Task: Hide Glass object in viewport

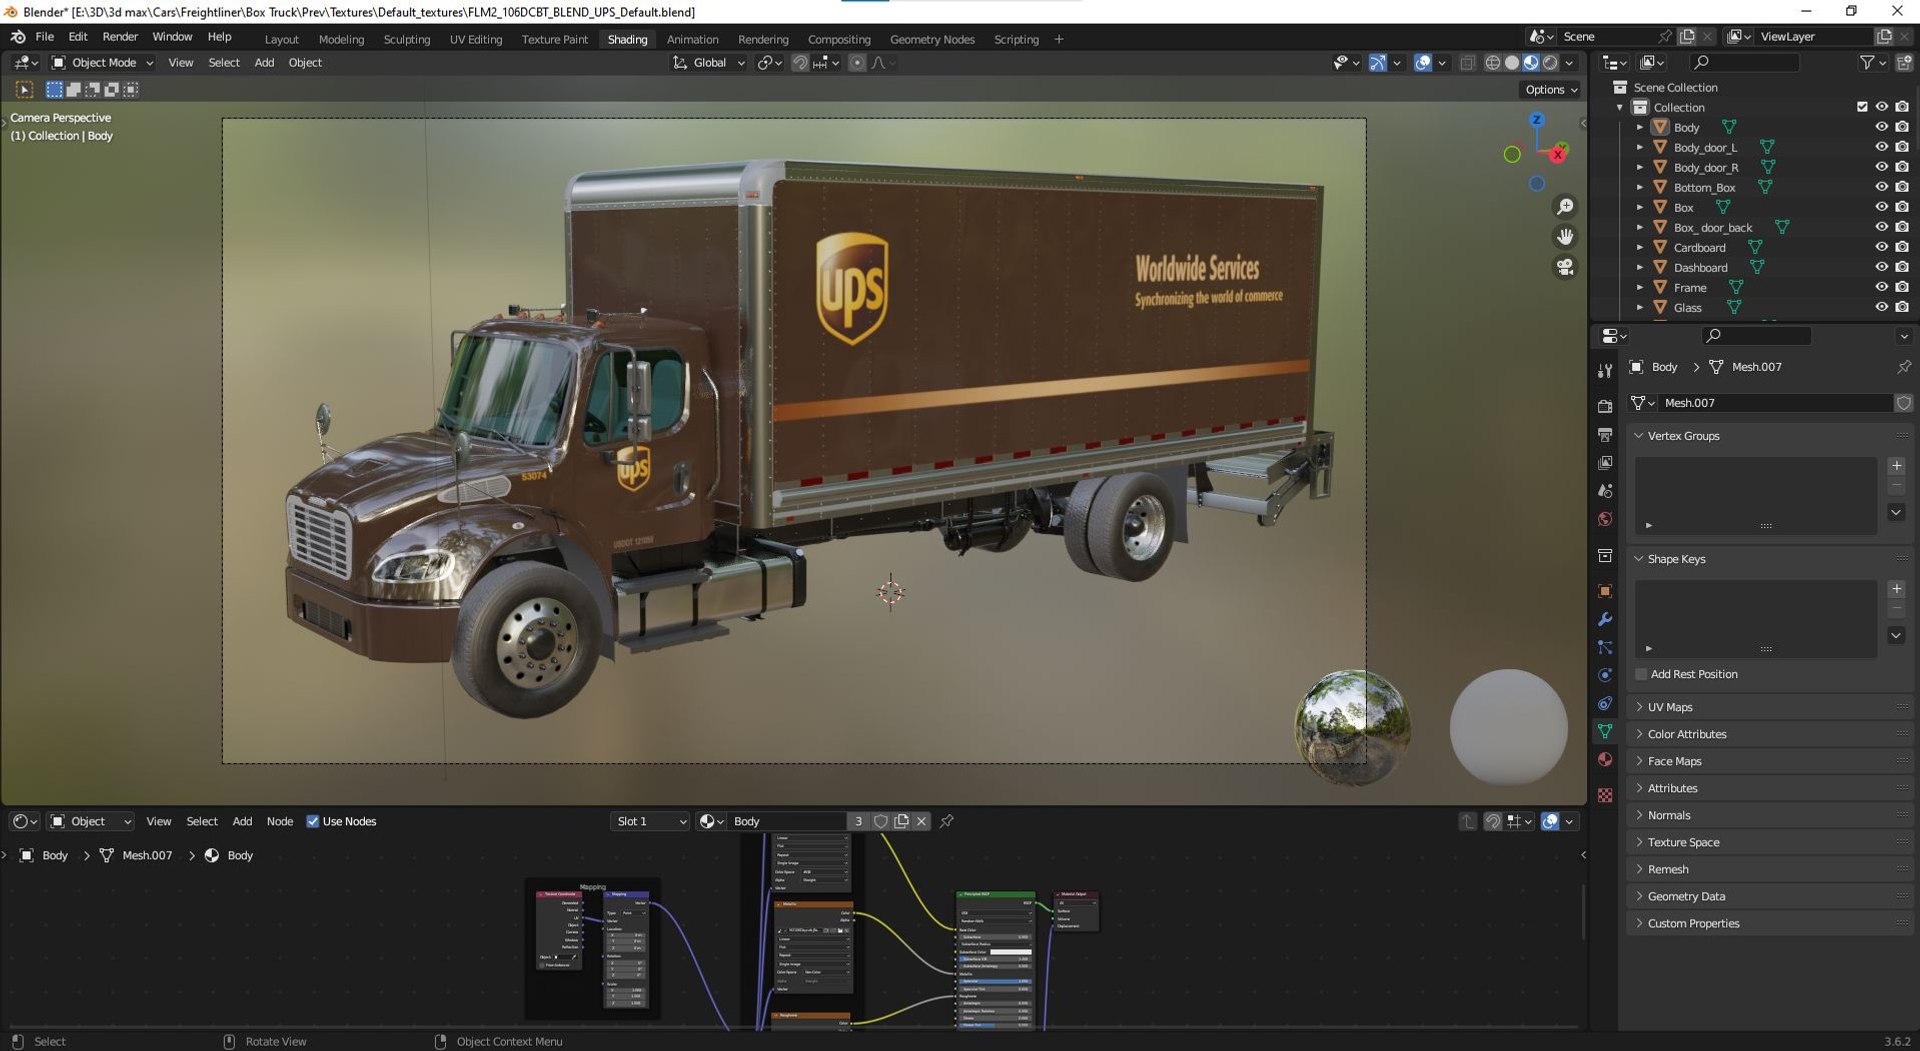Action: tap(1881, 307)
